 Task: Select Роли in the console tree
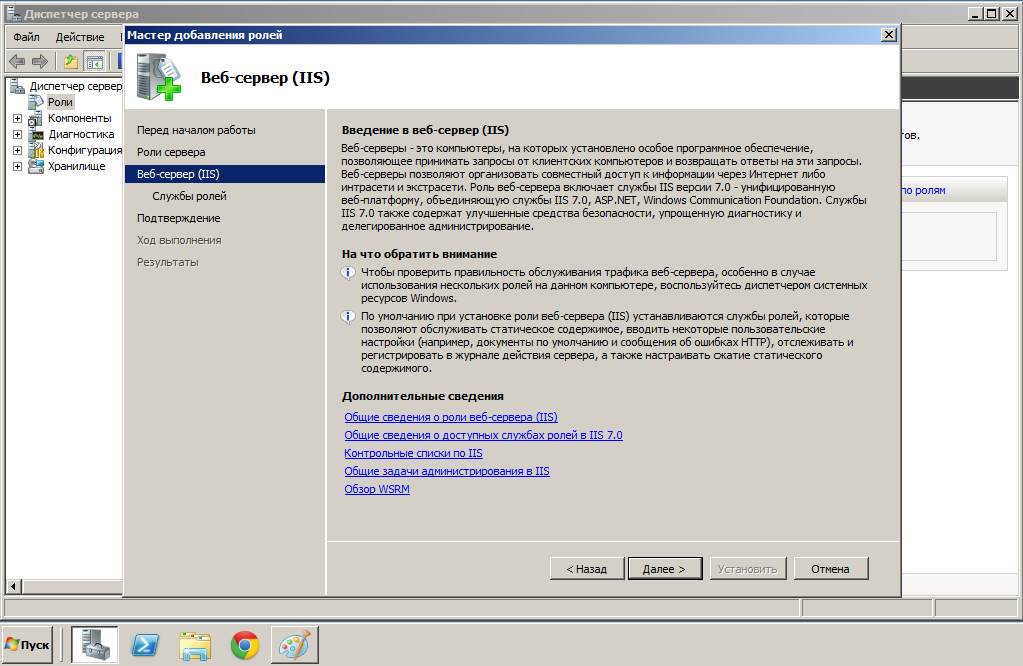click(60, 102)
